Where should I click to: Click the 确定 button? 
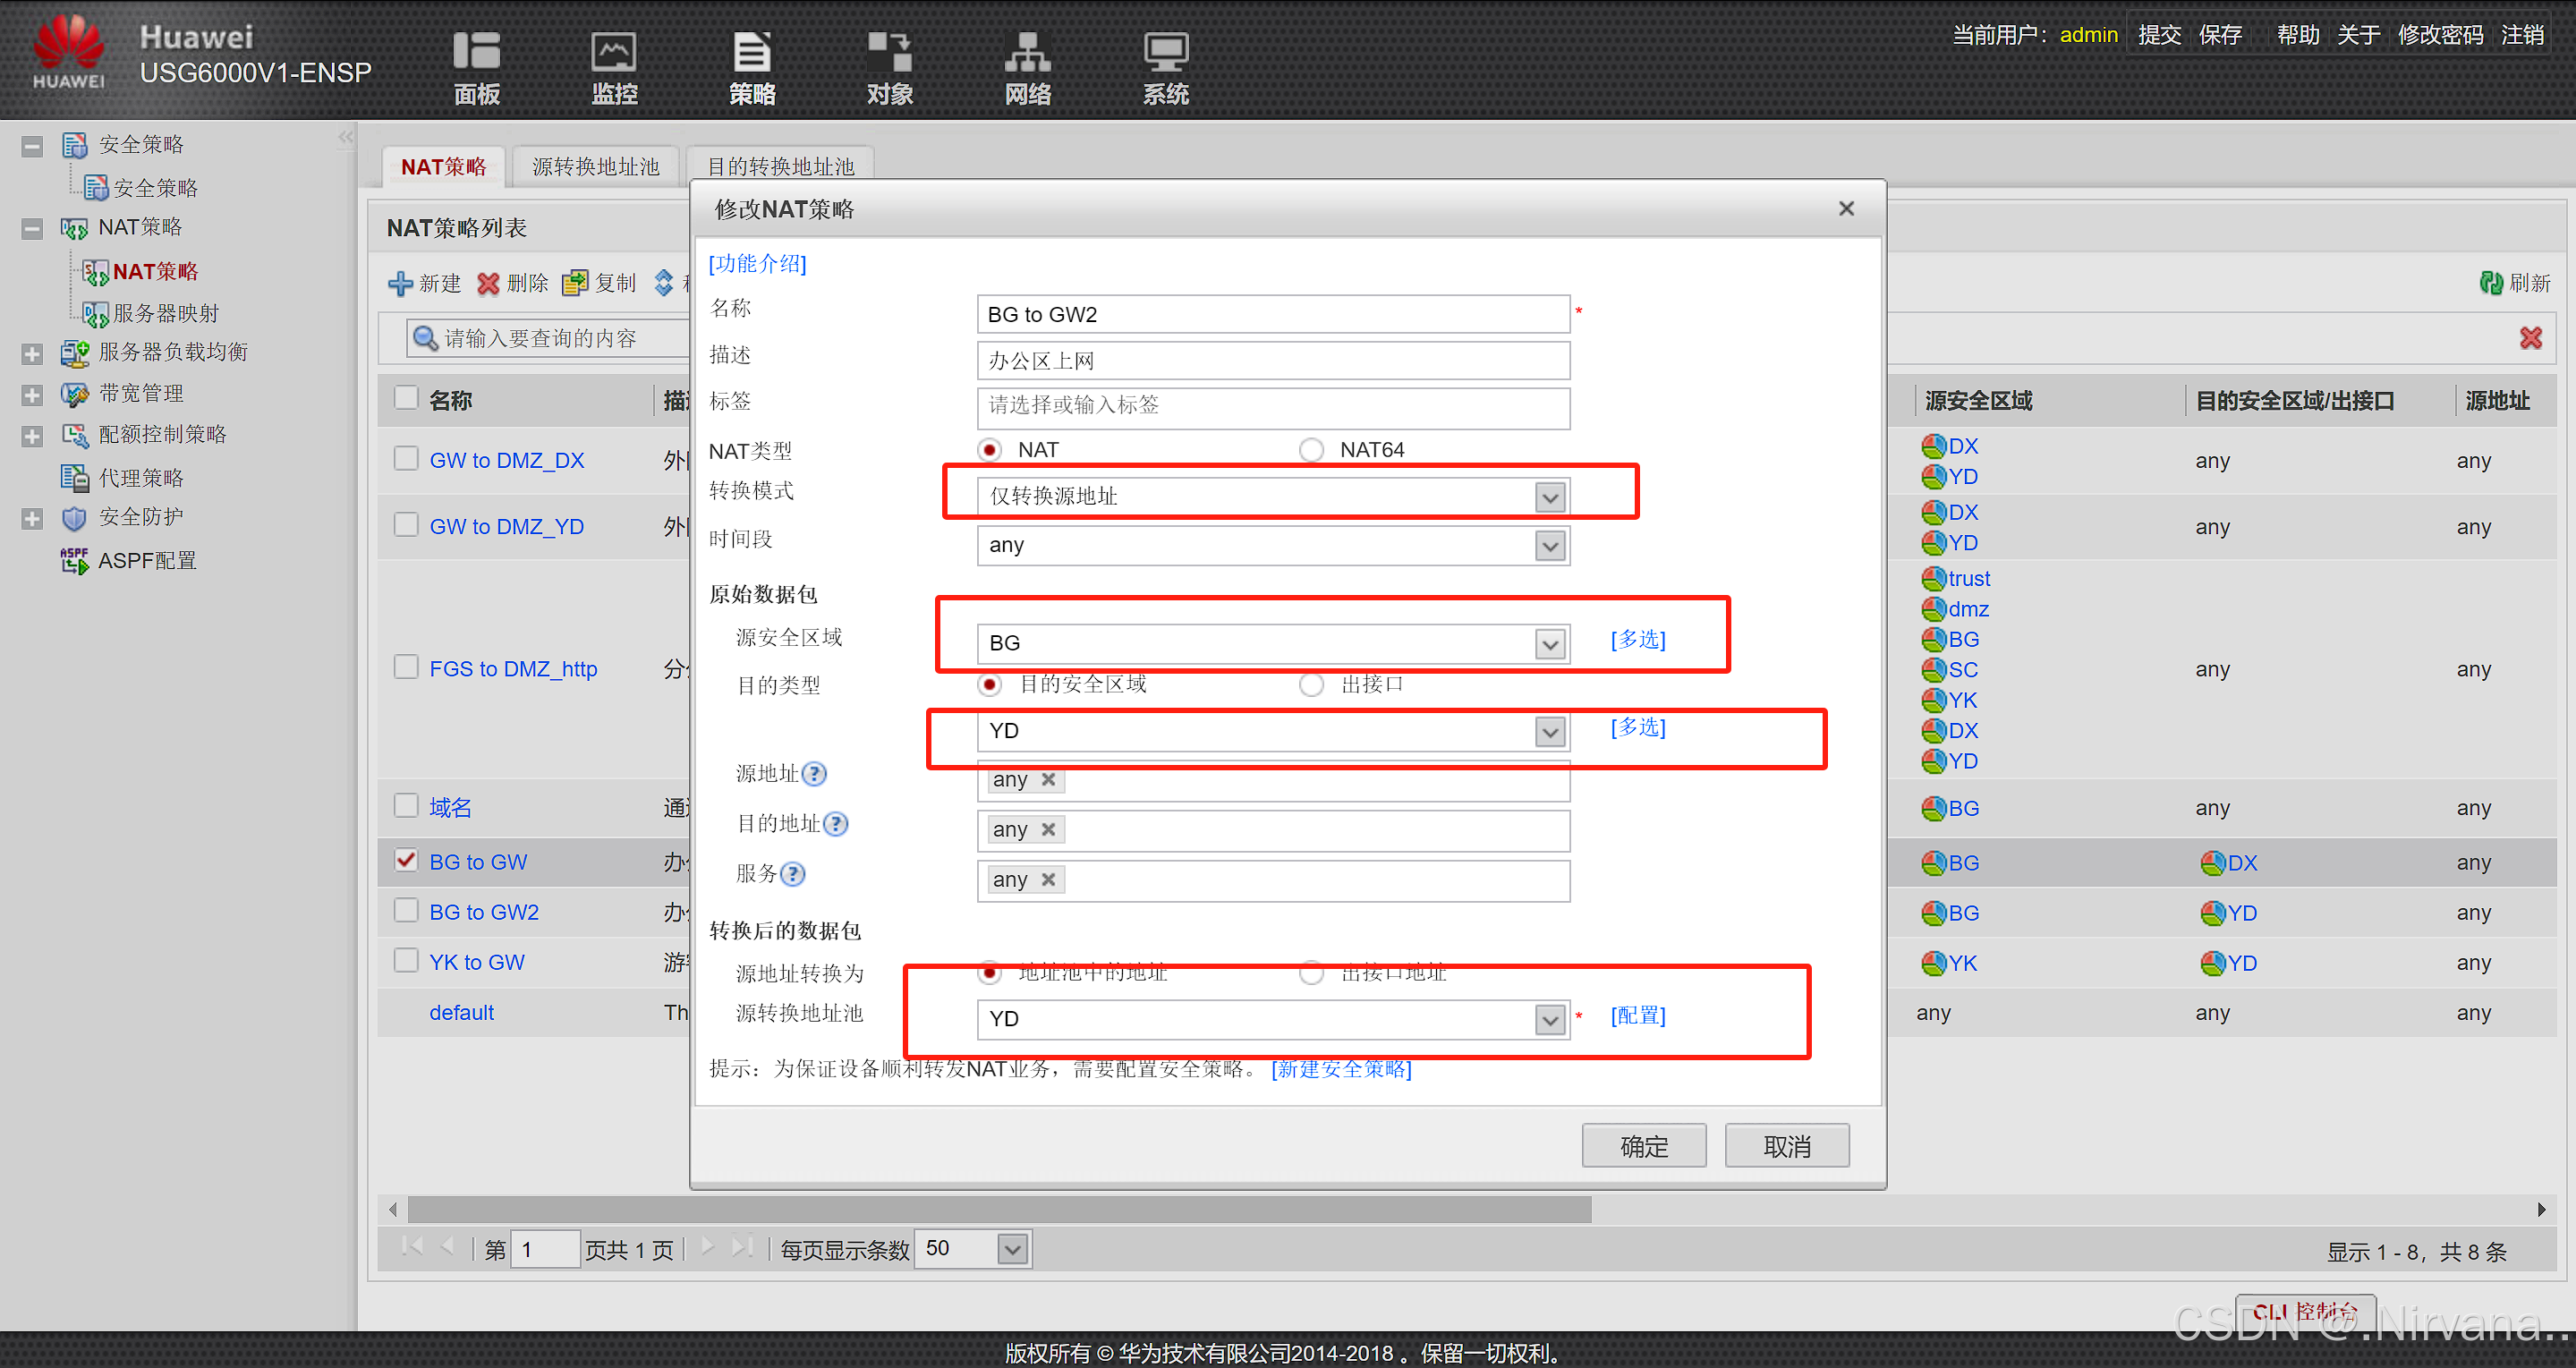1644,1146
